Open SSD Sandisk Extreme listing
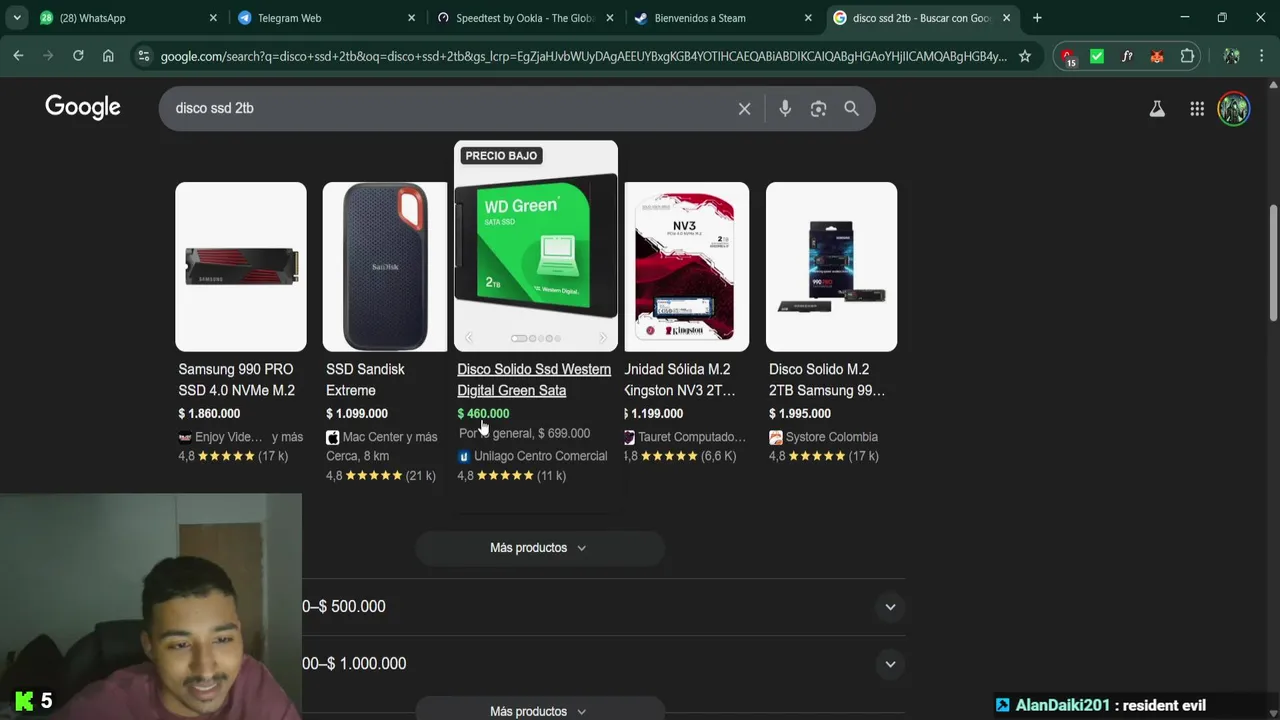This screenshot has height=720, width=1280. click(x=365, y=380)
